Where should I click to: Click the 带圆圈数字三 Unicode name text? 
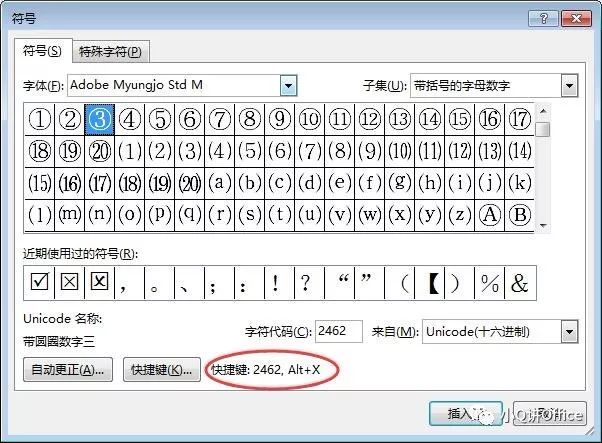59,342
